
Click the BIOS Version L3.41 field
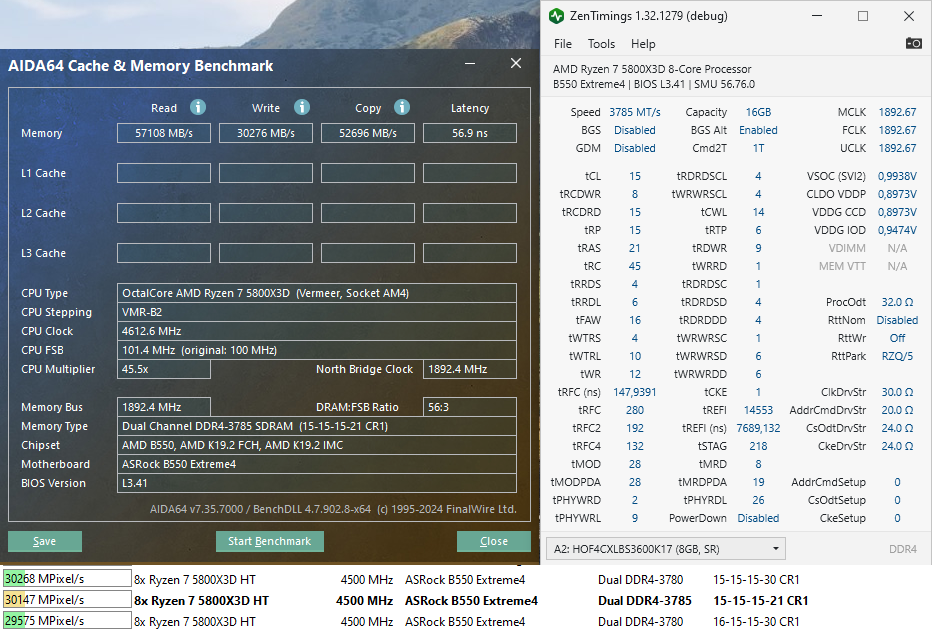point(316,483)
